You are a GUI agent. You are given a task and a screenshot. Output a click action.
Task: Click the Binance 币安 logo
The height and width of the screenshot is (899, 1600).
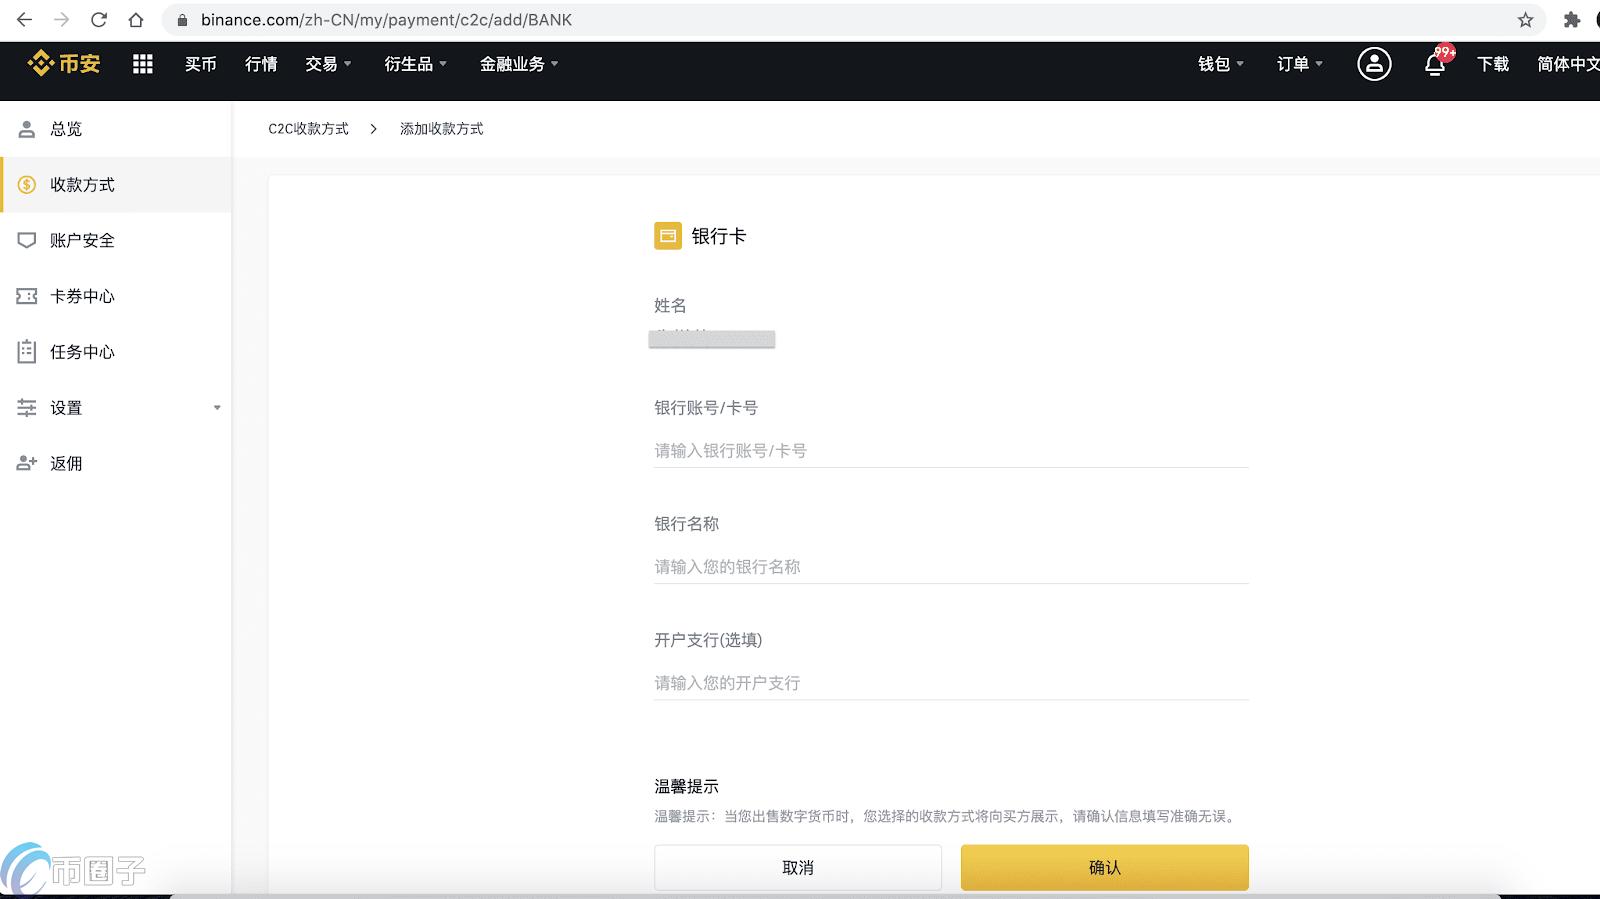point(64,64)
